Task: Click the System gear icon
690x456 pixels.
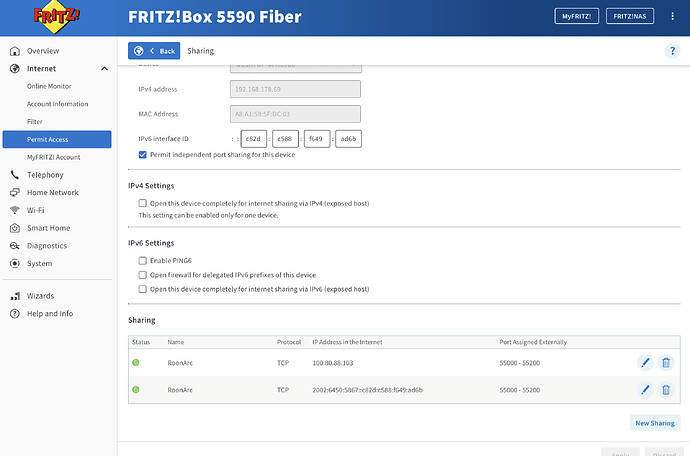Action: tap(15, 263)
